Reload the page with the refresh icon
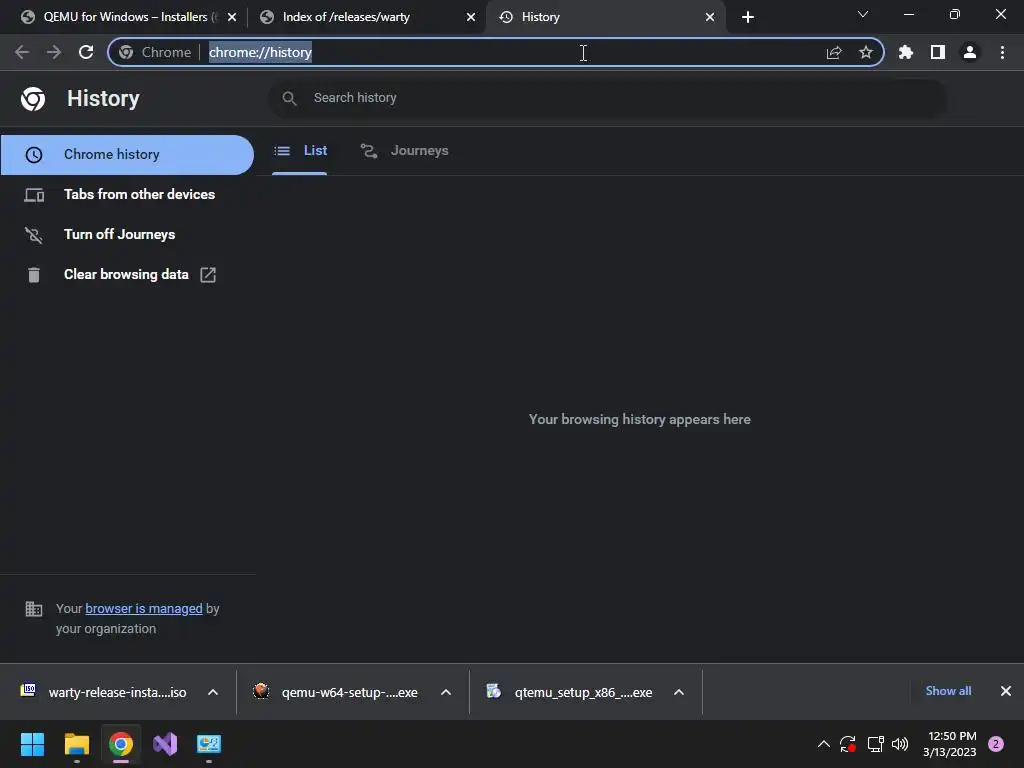The width and height of the screenshot is (1024, 768). click(x=86, y=52)
